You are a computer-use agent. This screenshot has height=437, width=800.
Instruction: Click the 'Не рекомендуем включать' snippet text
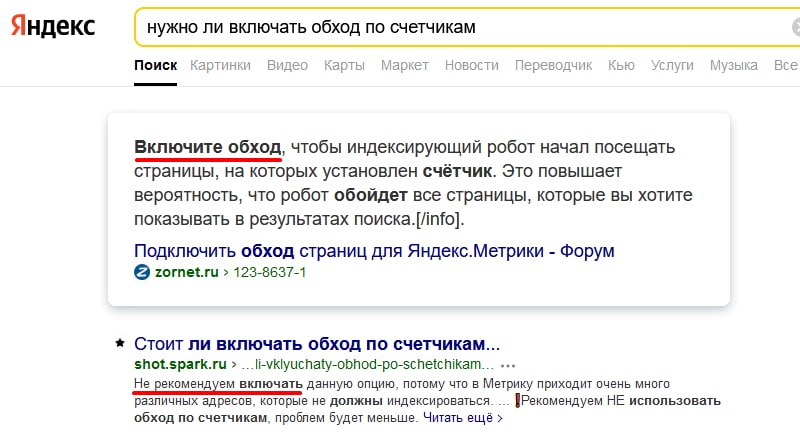coord(218,383)
